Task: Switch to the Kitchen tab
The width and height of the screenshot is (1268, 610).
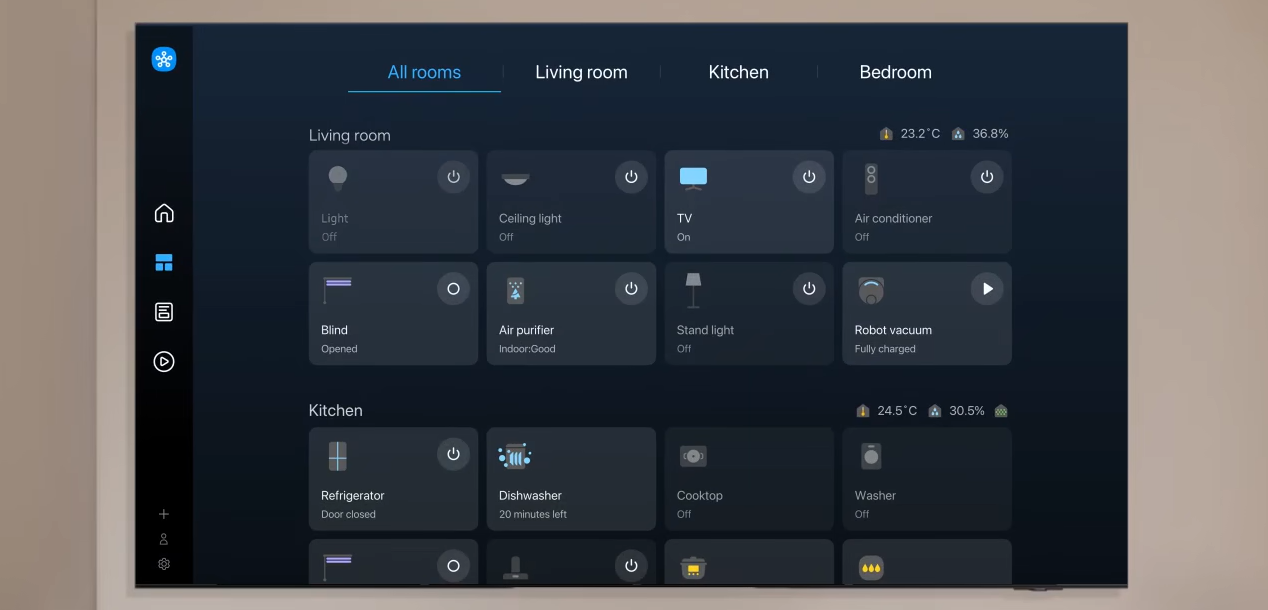Action: tap(738, 72)
